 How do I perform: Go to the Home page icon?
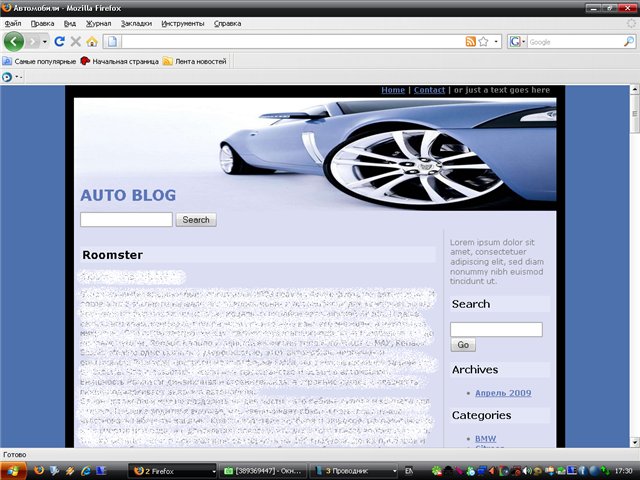(x=92, y=41)
